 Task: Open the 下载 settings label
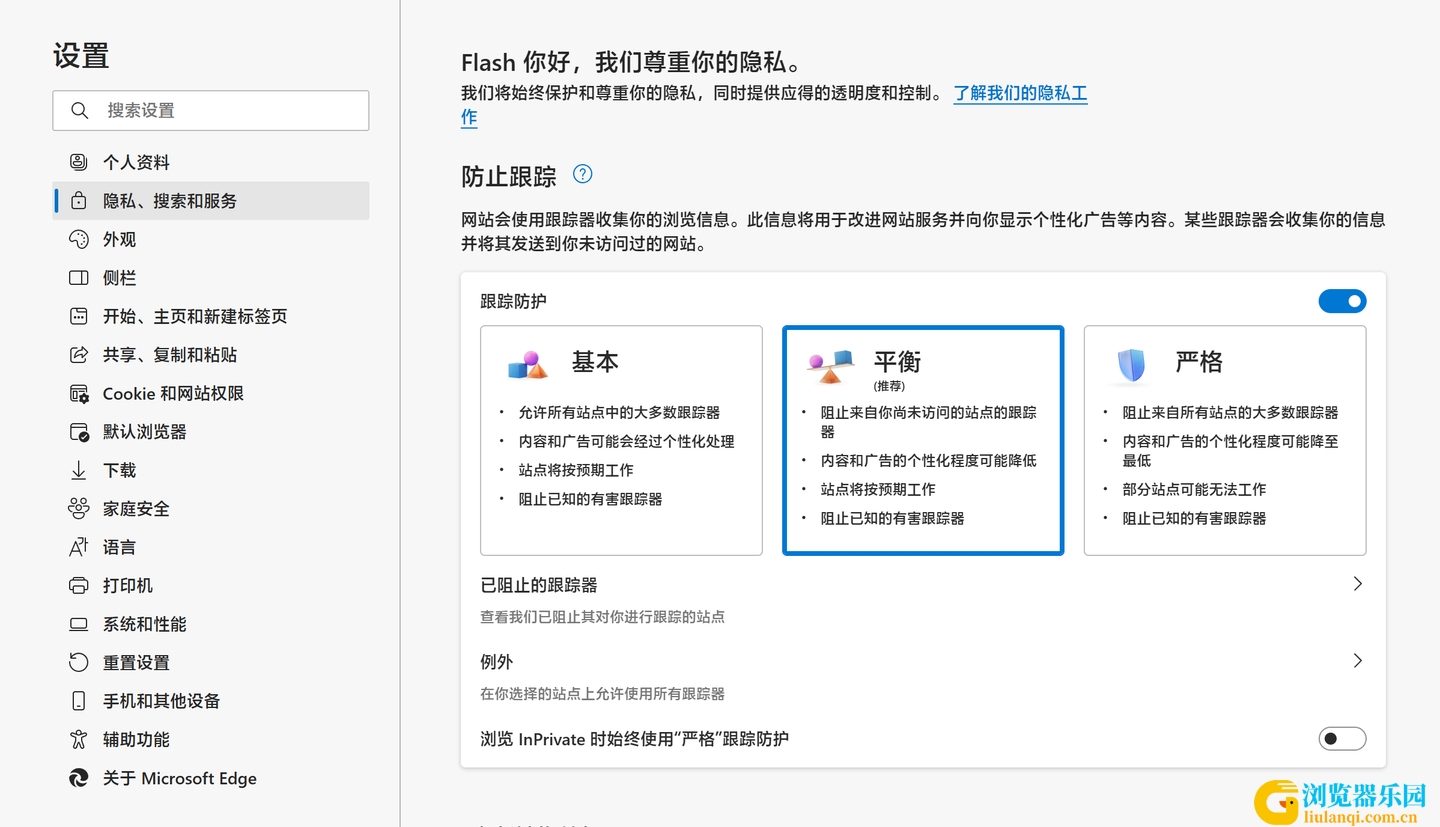click(x=119, y=470)
